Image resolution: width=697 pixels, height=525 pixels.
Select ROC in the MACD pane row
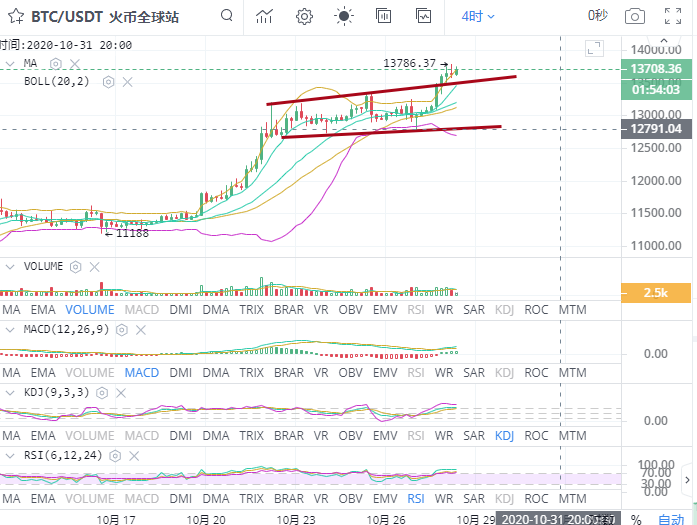point(536,373)
